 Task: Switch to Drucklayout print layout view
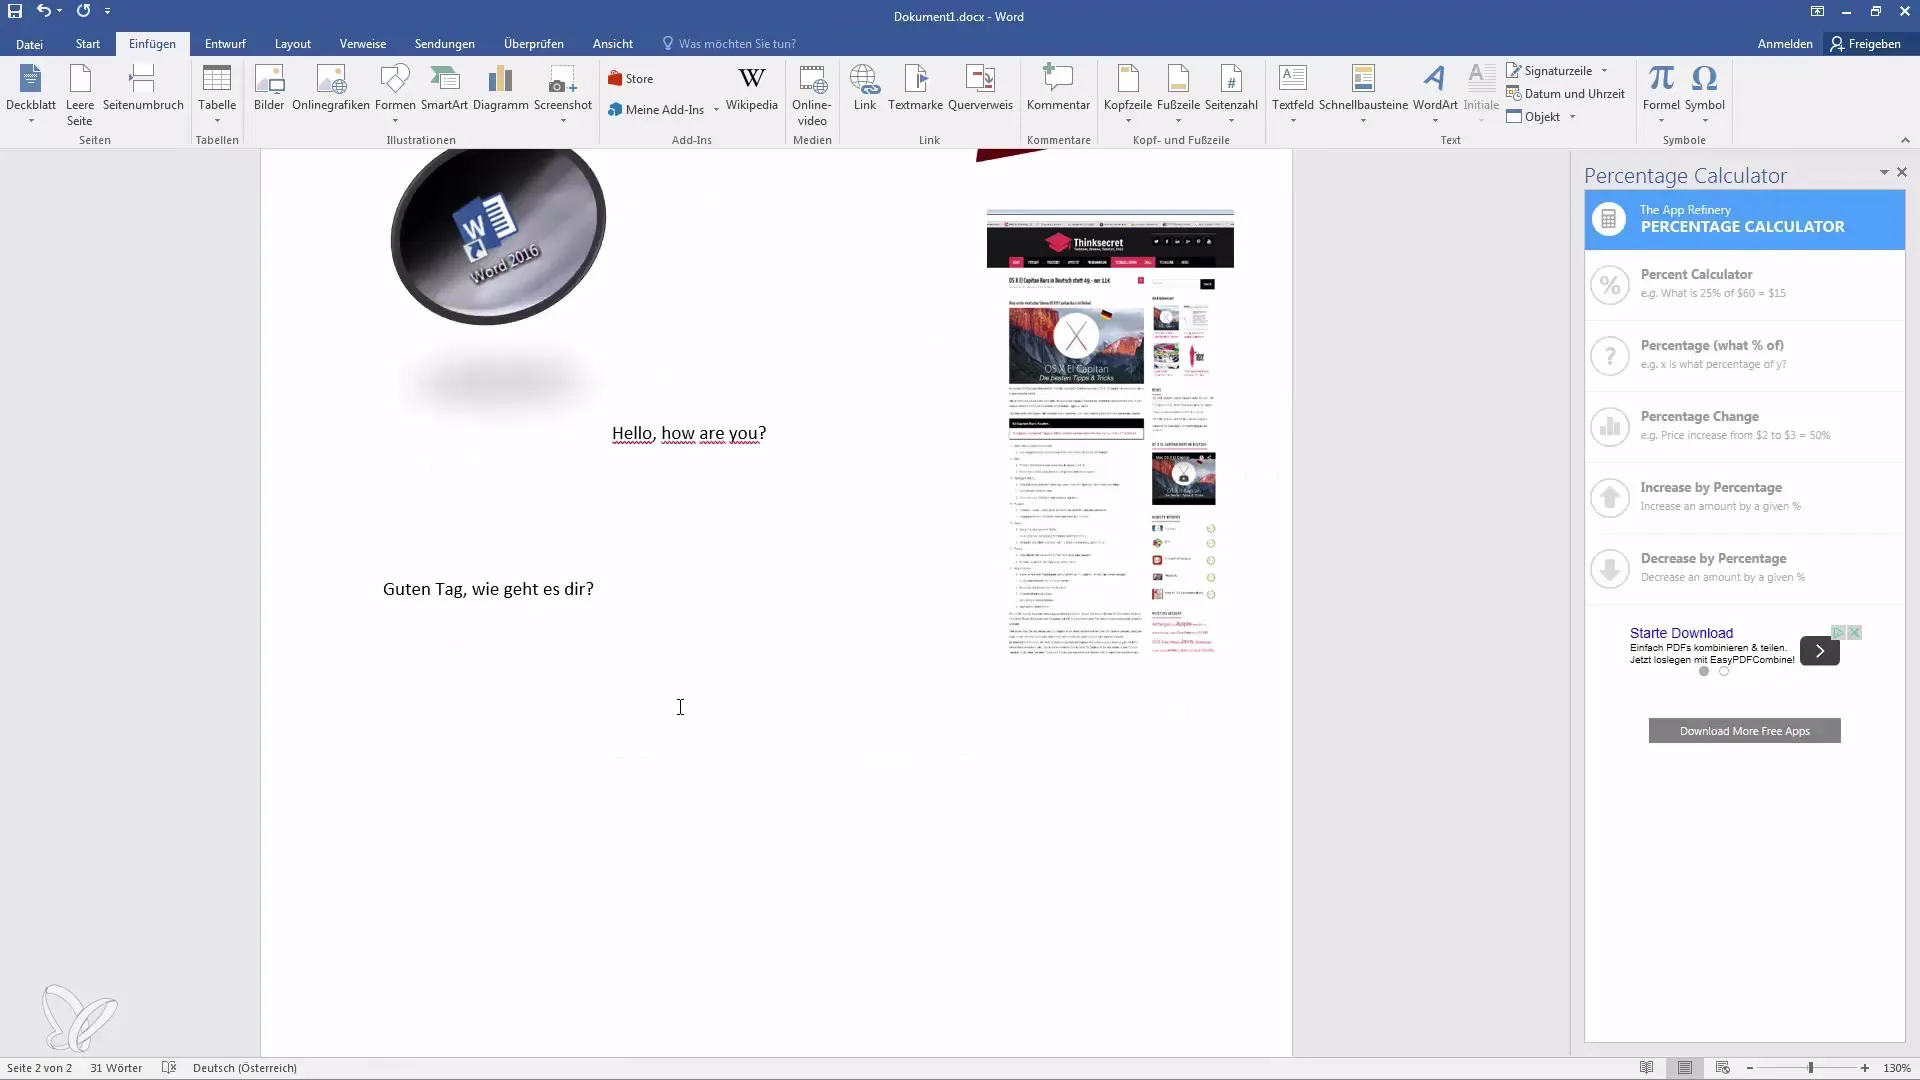coord(1685,1068)
